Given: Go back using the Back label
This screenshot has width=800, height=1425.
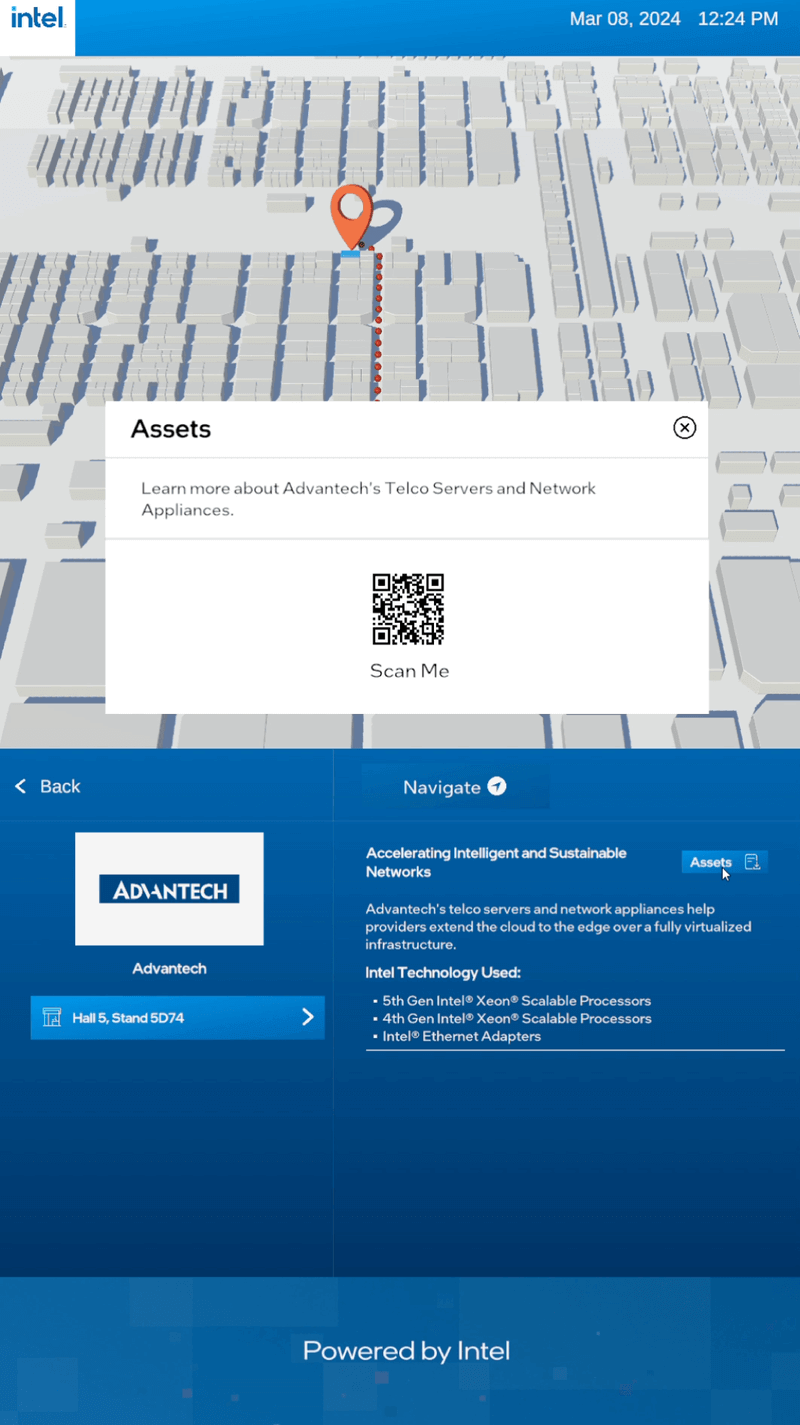Looking at the screenshot, I should (60, 787).
